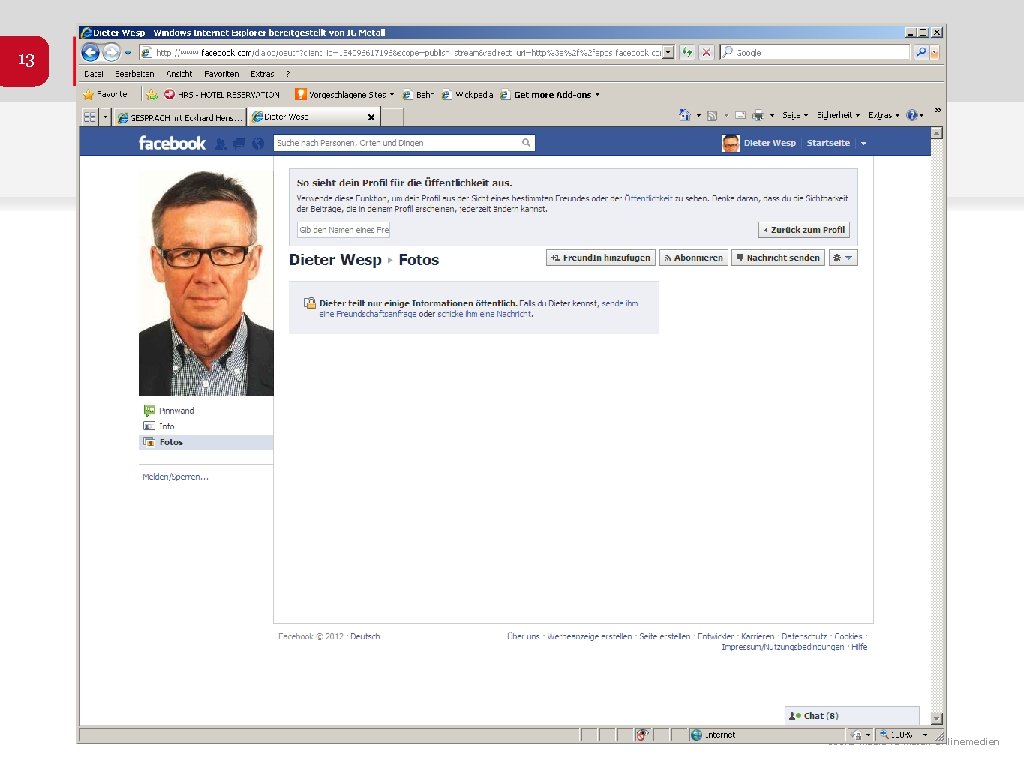Viewport: 1024px width, 768px height.
Task: Open the Favoriten star button
Action: click(x=106, y=95)
